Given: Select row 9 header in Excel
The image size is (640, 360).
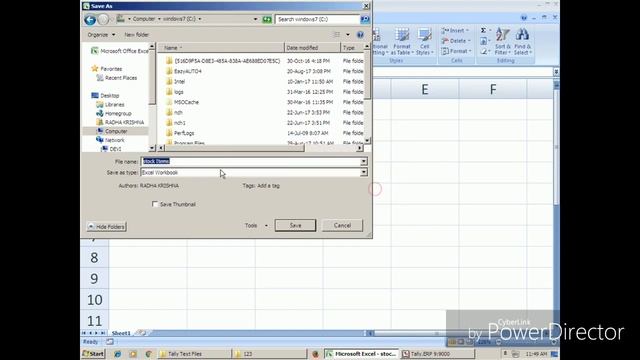Looking at the screenshot, I should pos(94,278).
